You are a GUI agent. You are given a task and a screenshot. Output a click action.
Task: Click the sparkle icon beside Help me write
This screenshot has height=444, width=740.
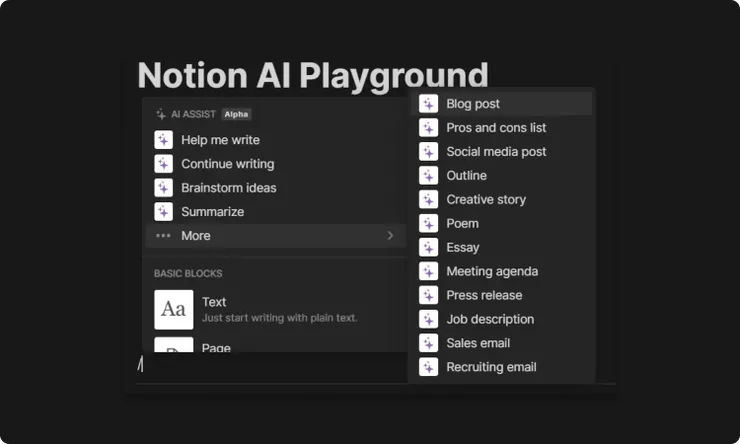[x=163, y=140]
